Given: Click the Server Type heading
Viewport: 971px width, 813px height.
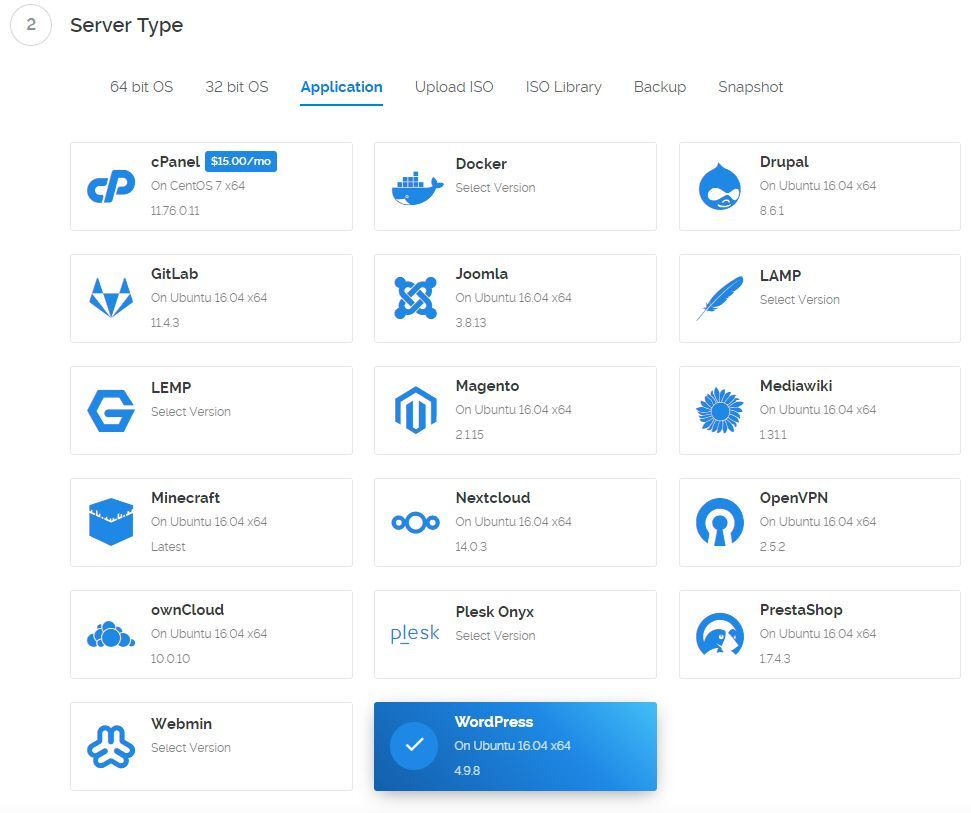Looking at the screenshot, I should pos(126,25).
